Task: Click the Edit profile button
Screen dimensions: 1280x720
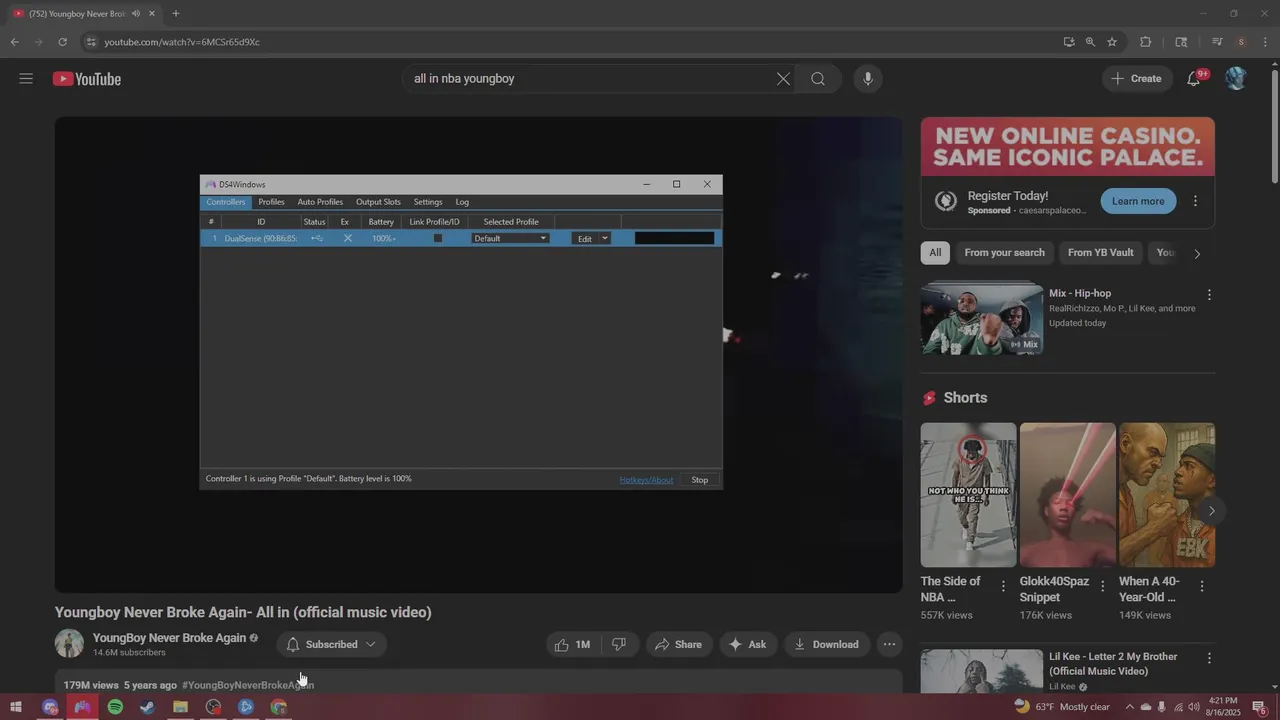Action: point(585,238)
